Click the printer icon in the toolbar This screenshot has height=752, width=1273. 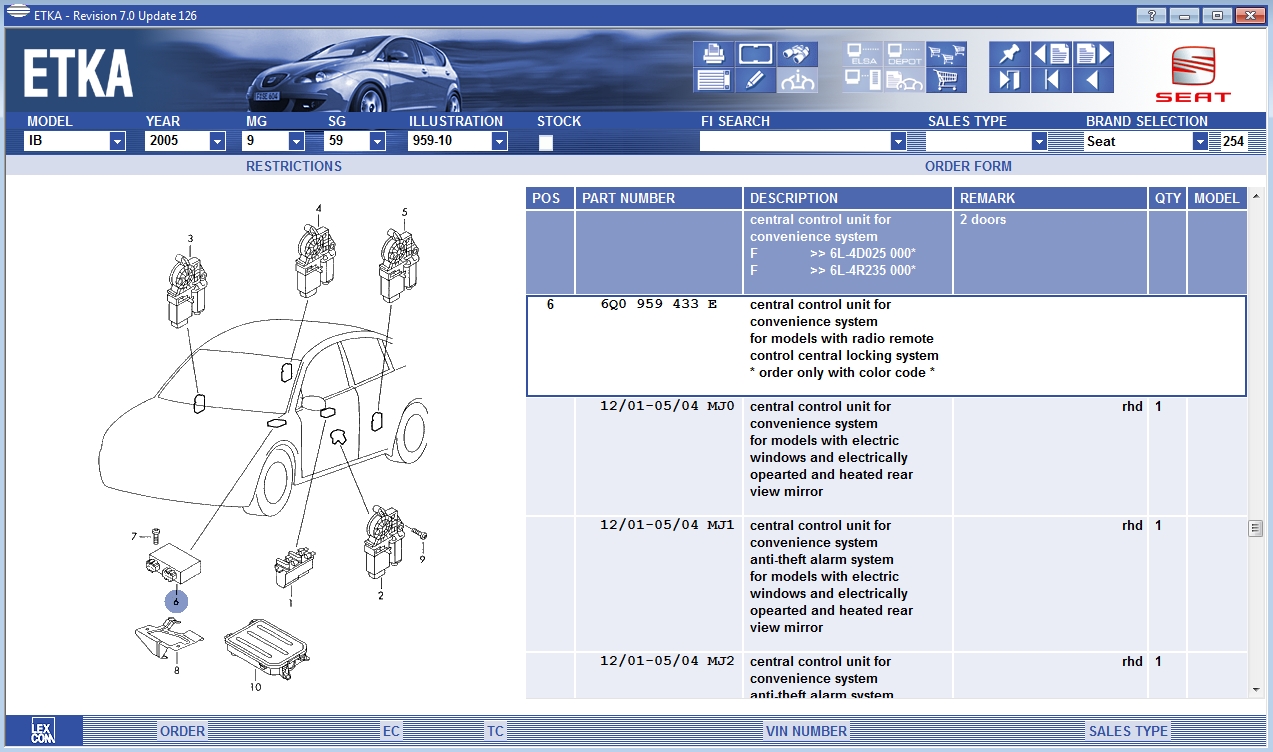713,54
